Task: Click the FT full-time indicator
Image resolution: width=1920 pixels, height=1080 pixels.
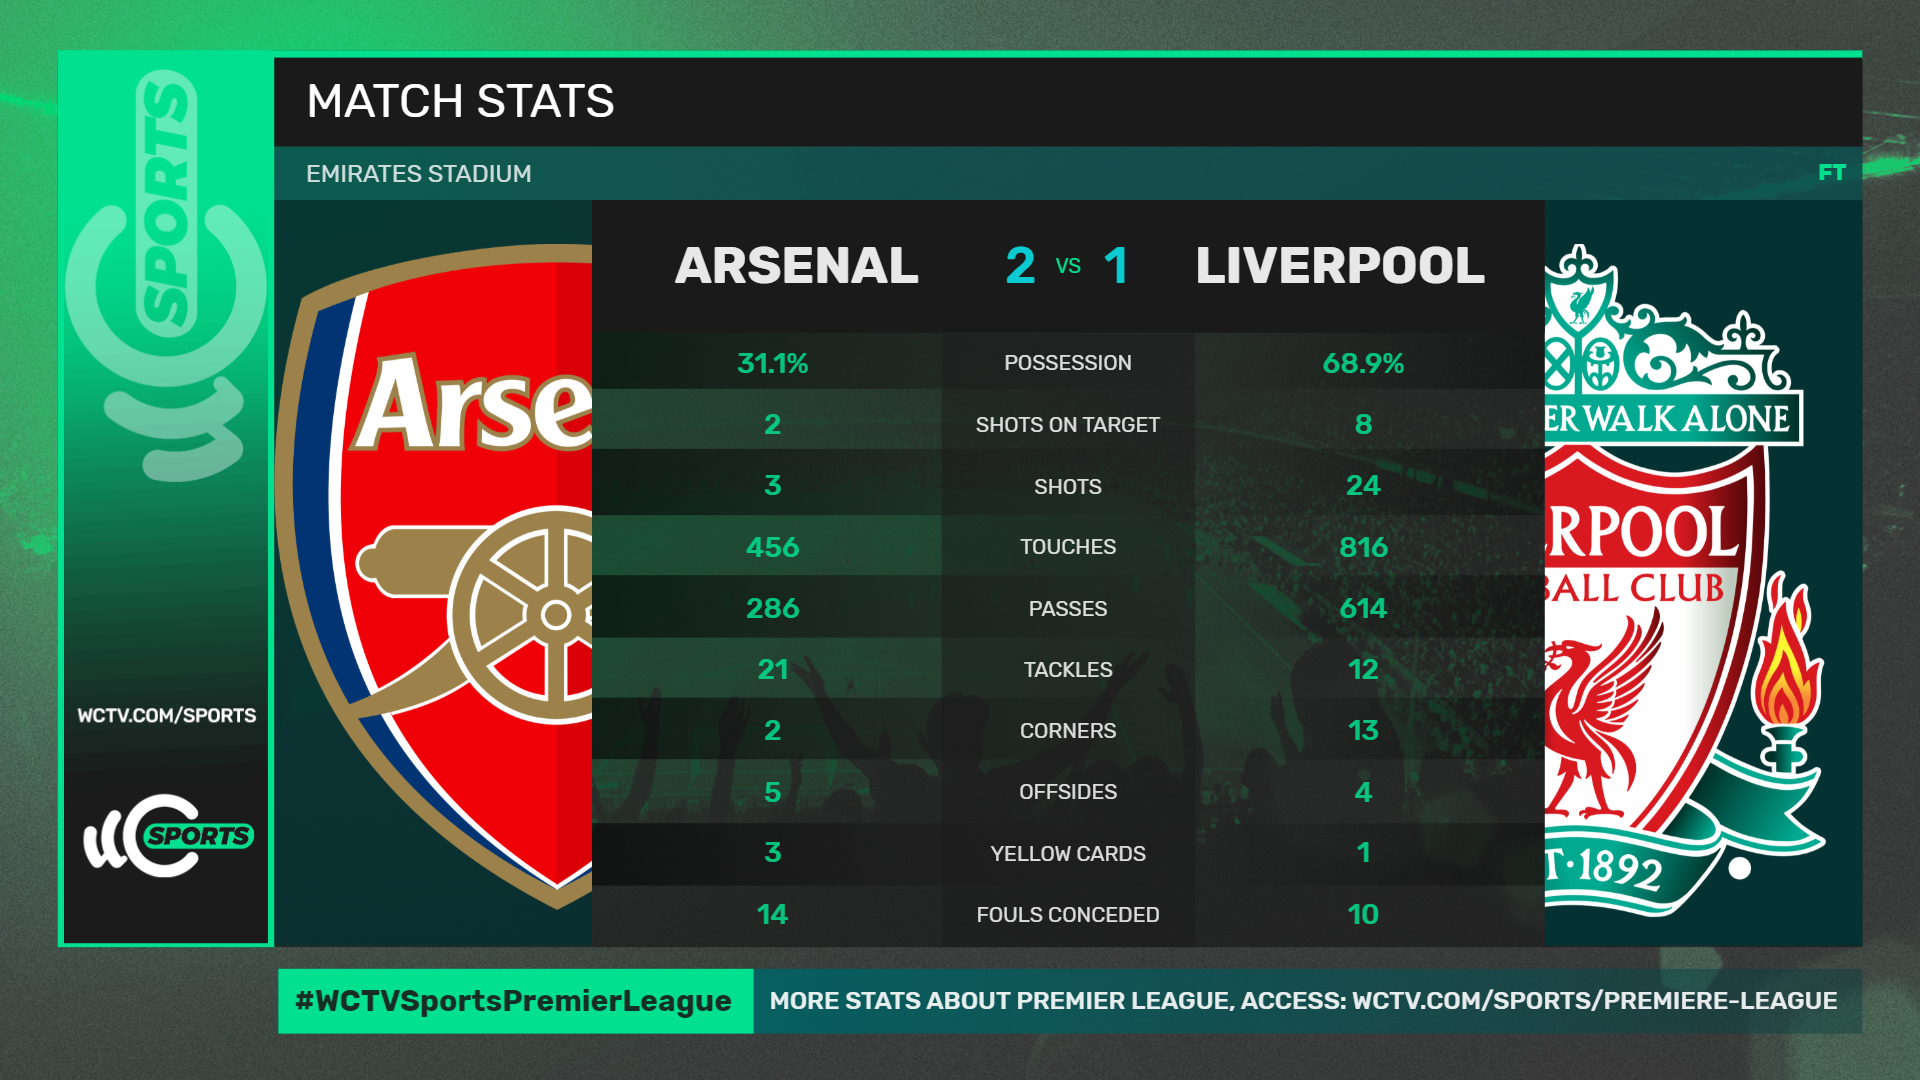Action: [x=1831, y=173]
